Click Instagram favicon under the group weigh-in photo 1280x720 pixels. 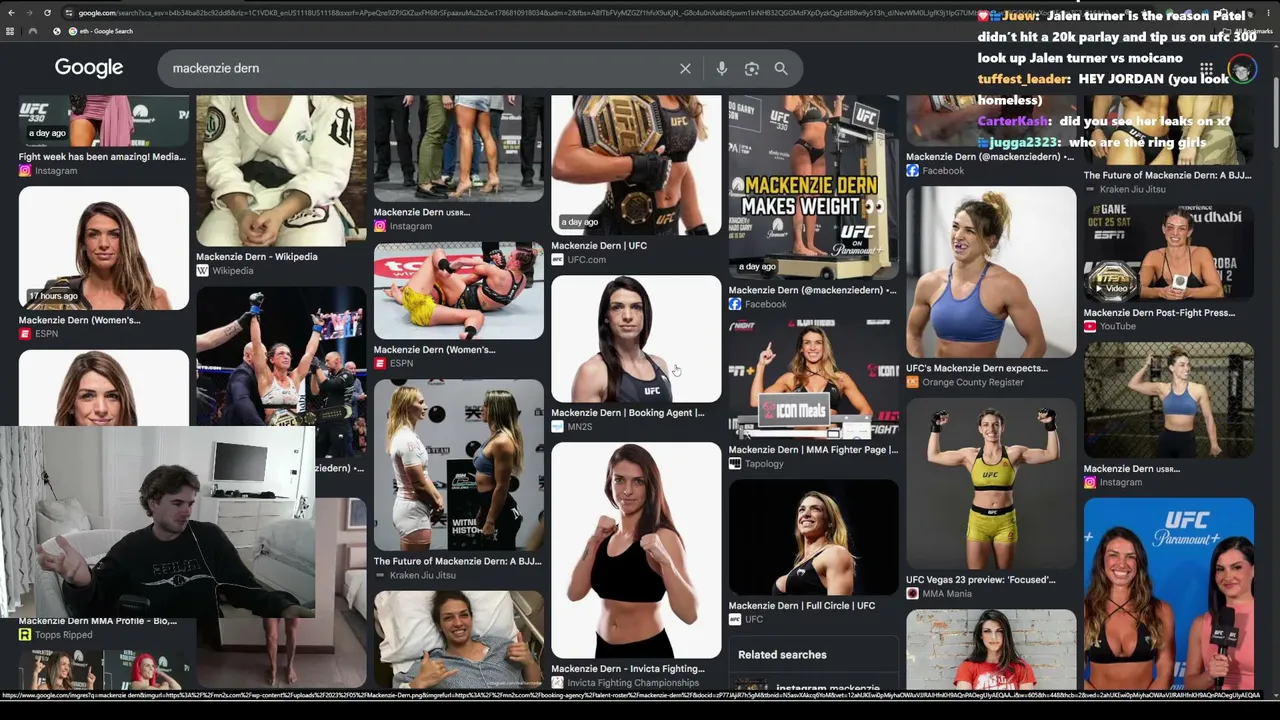point(380,226)
